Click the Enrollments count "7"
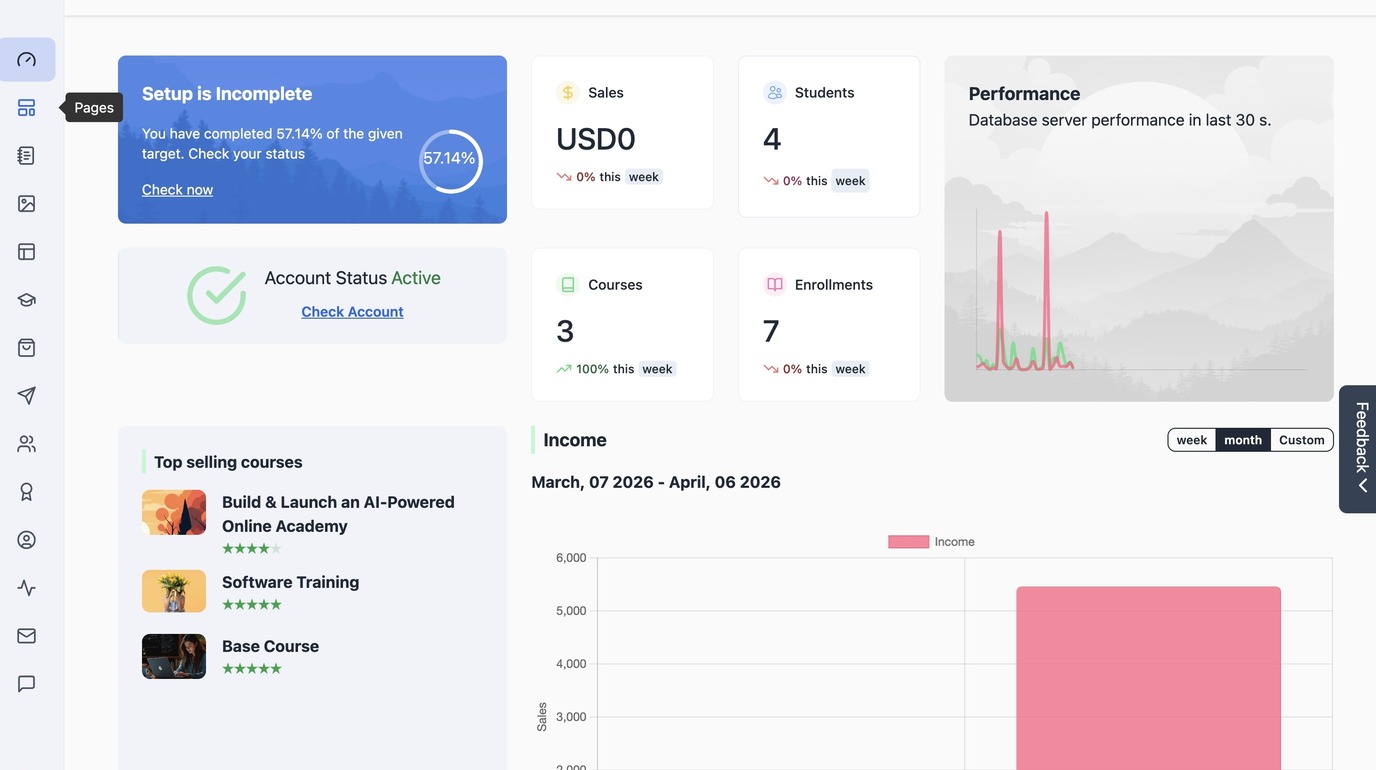Viewport: 1376px width, 770px height. pyautogui.click(x=771, y=331)
